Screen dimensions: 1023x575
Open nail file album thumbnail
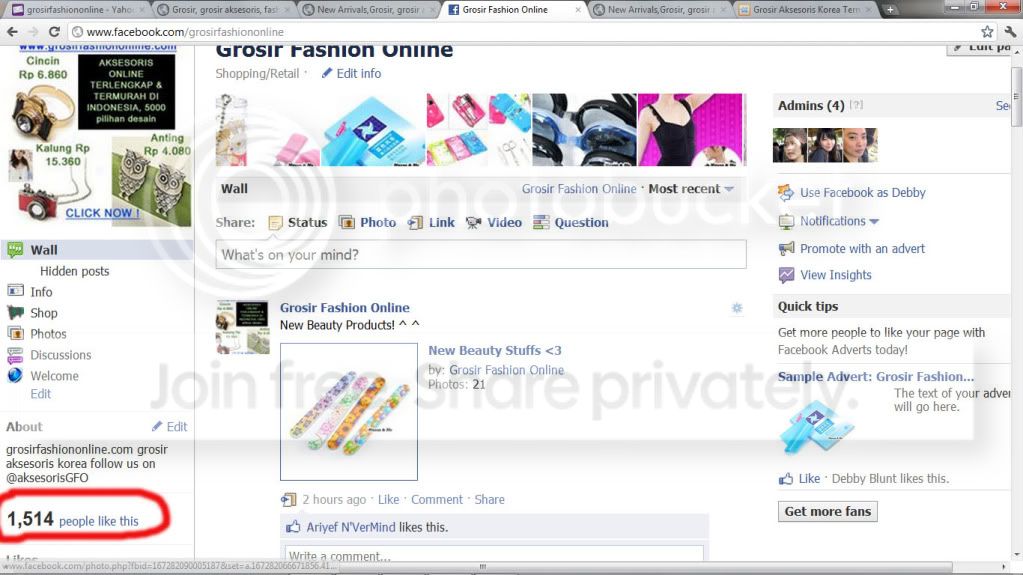(349, 412)
